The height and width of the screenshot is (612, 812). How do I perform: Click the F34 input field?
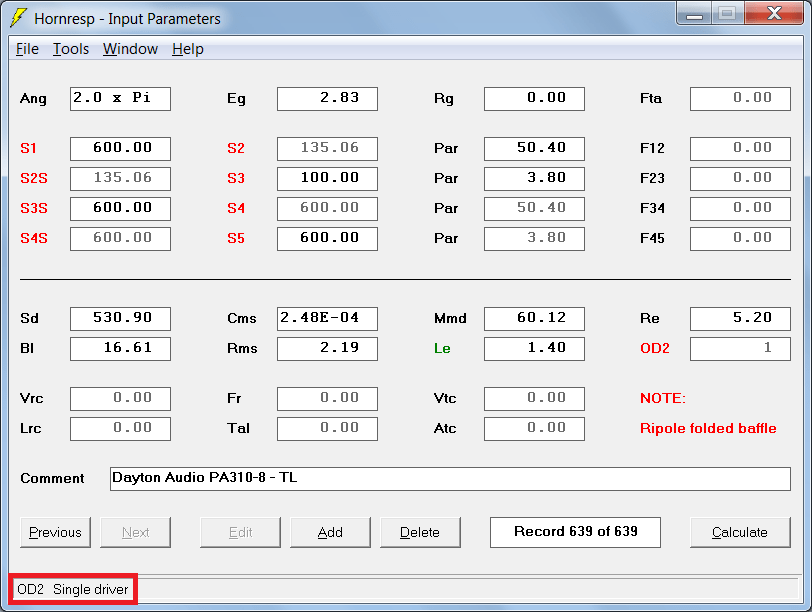(741, 209)
